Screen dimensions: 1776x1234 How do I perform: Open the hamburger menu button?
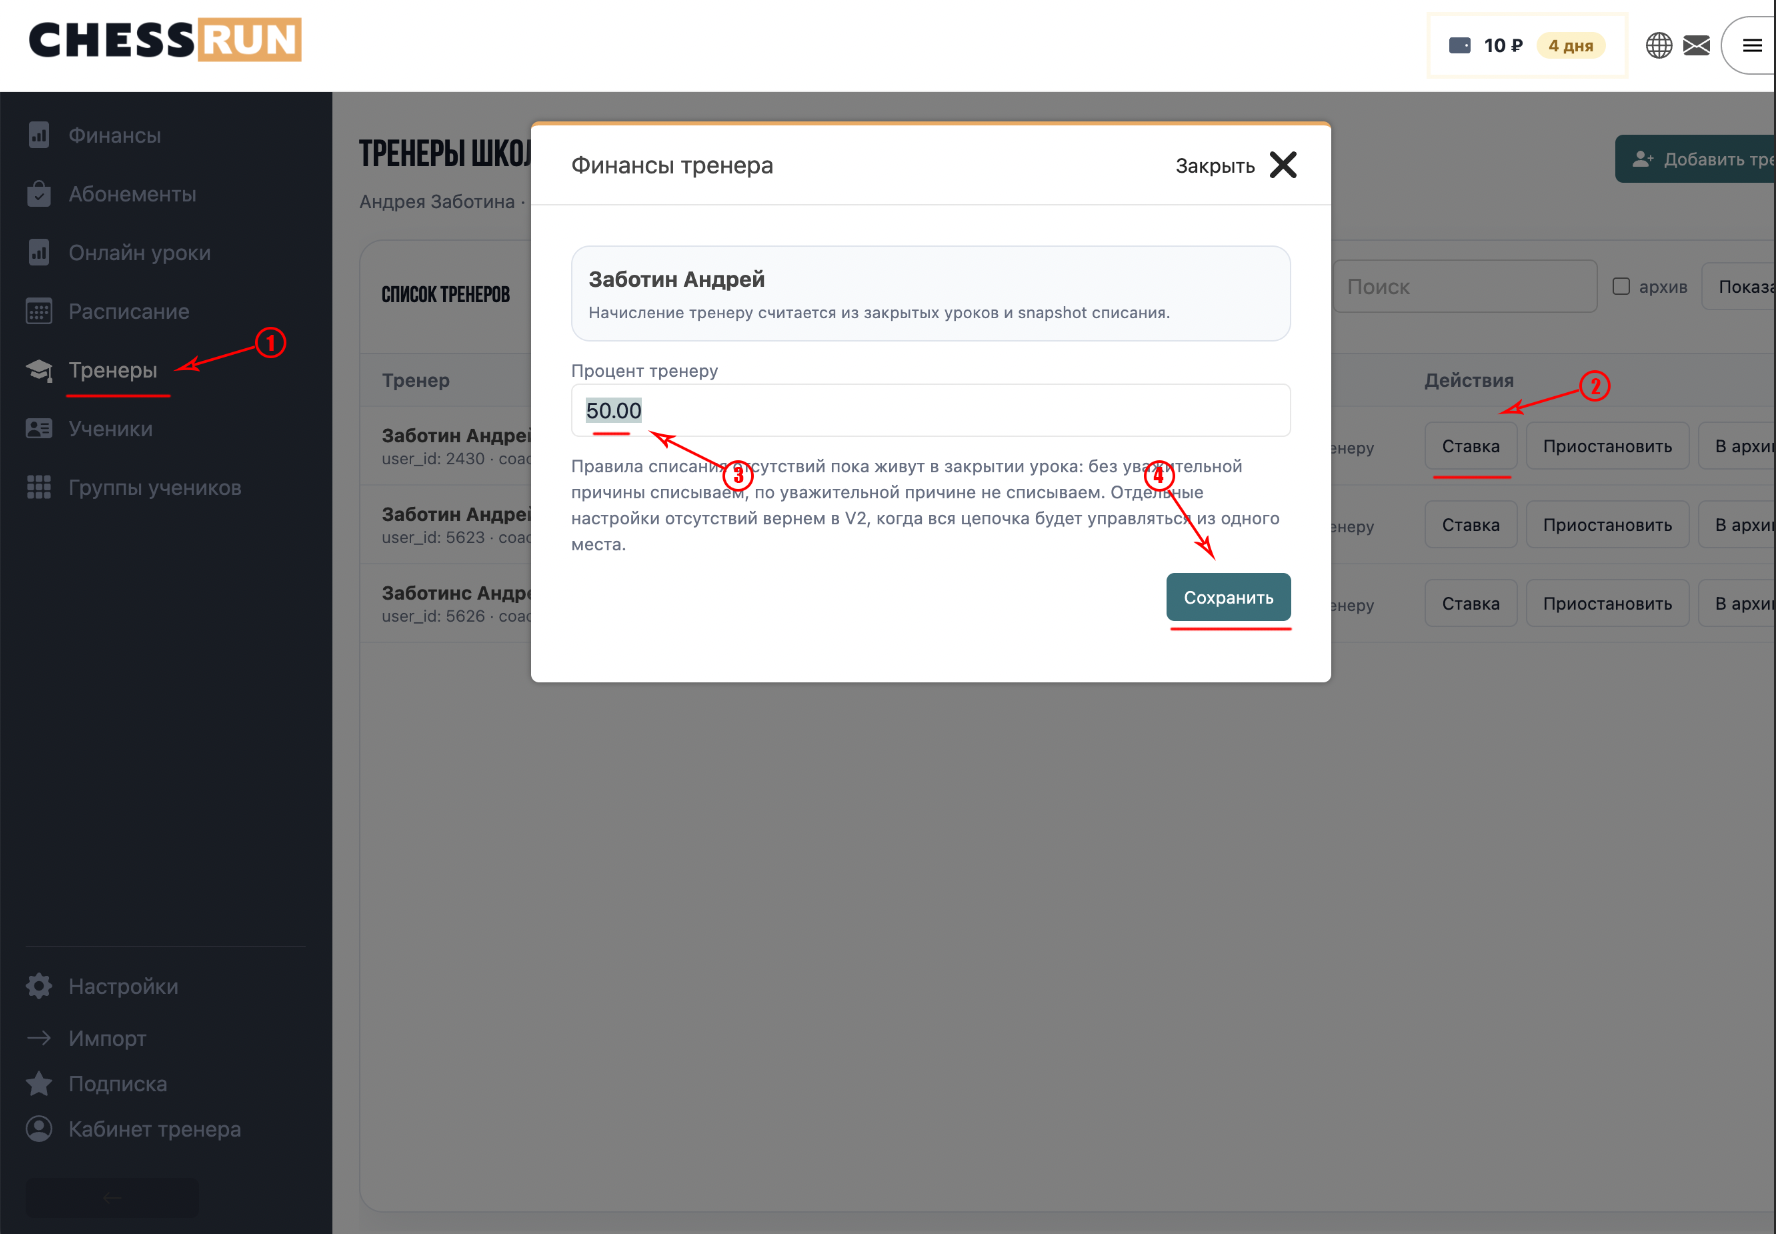(1751, 45)
